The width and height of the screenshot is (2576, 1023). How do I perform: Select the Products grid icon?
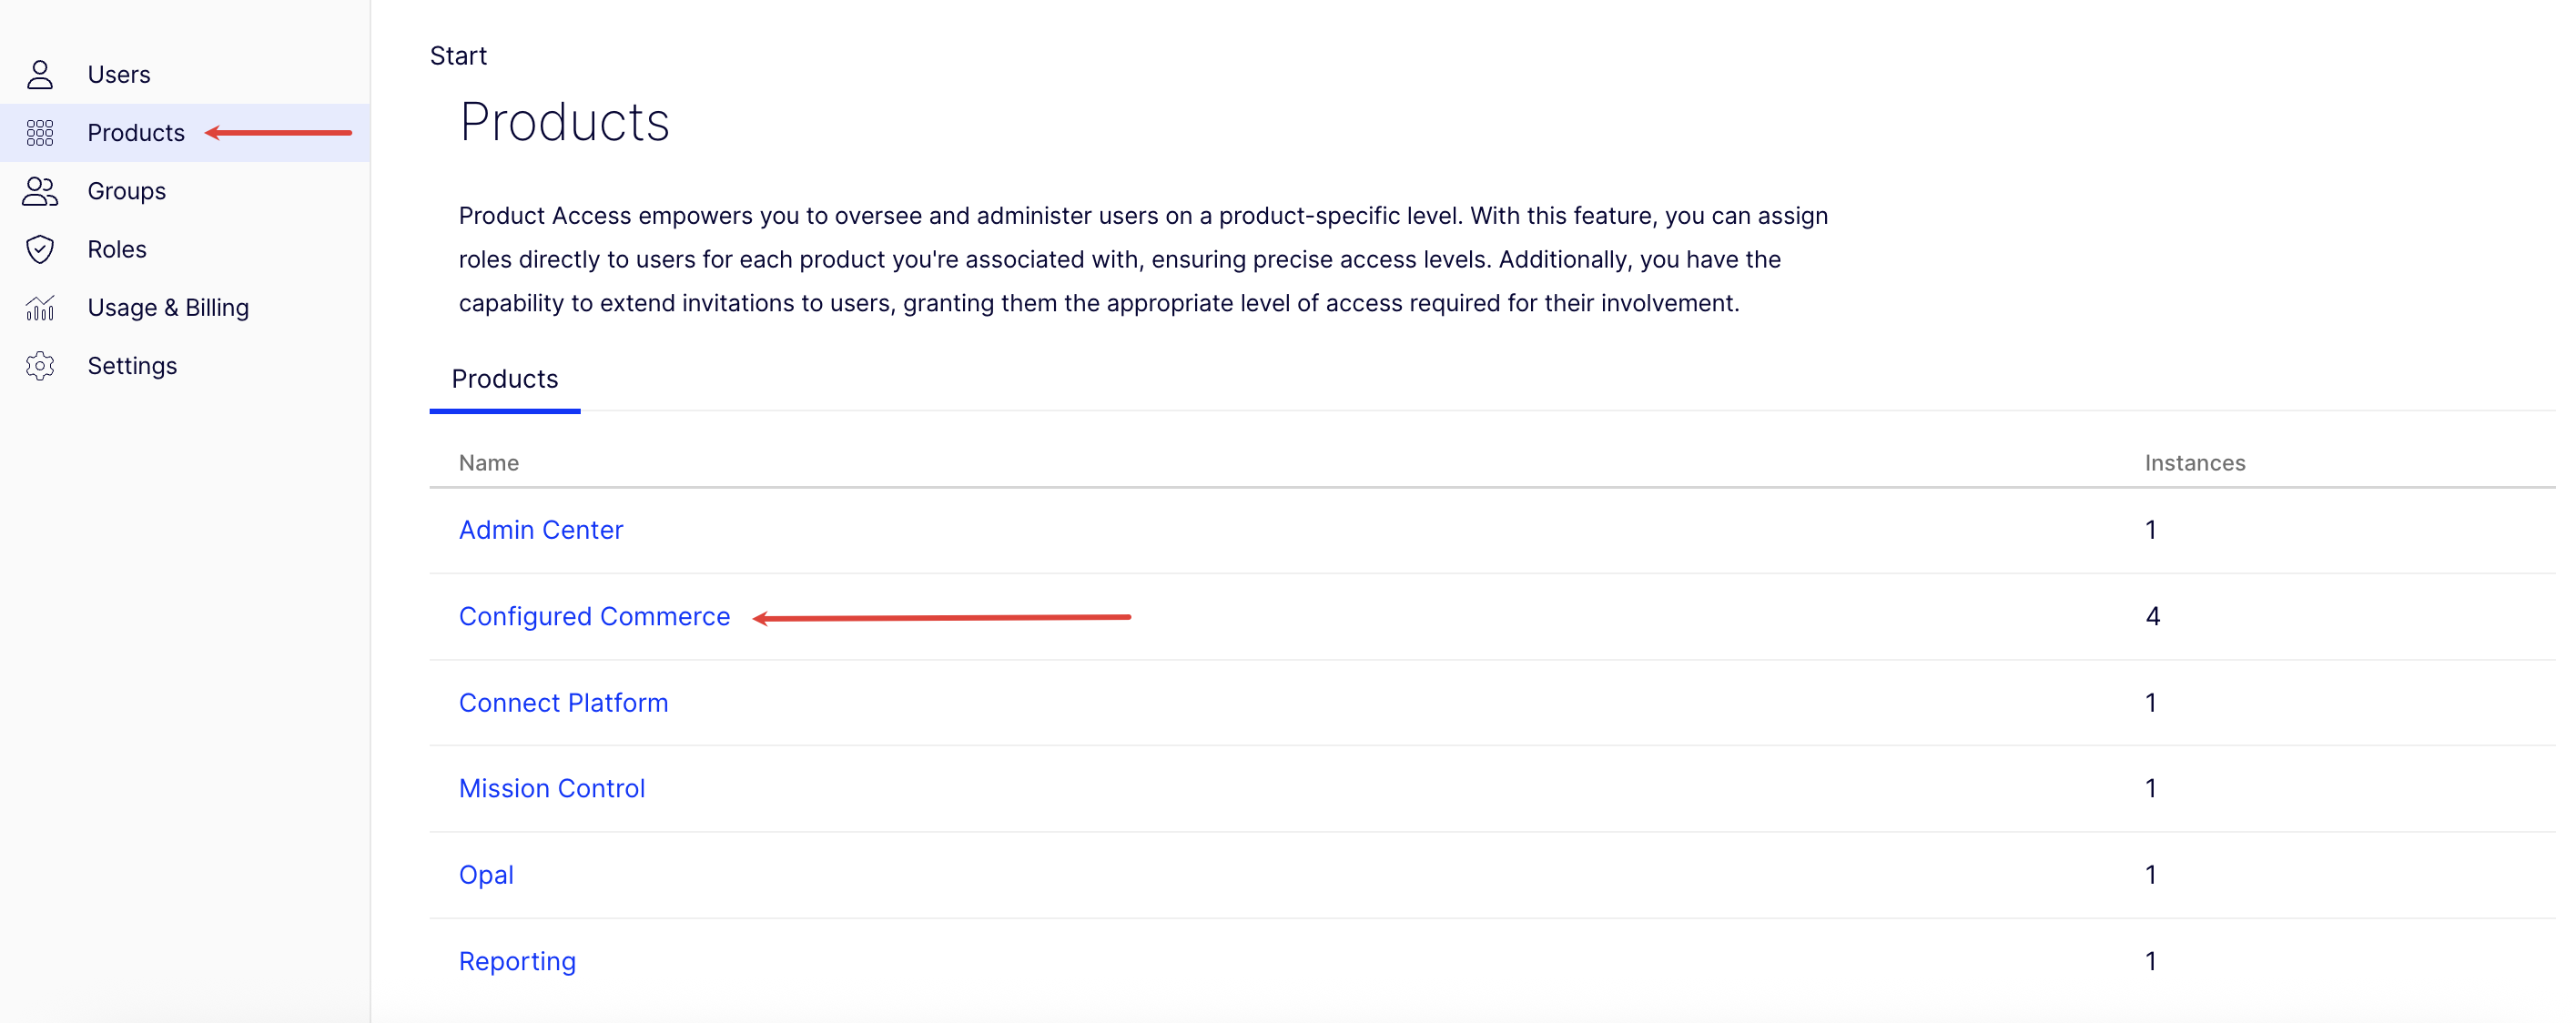click(40, 132)
